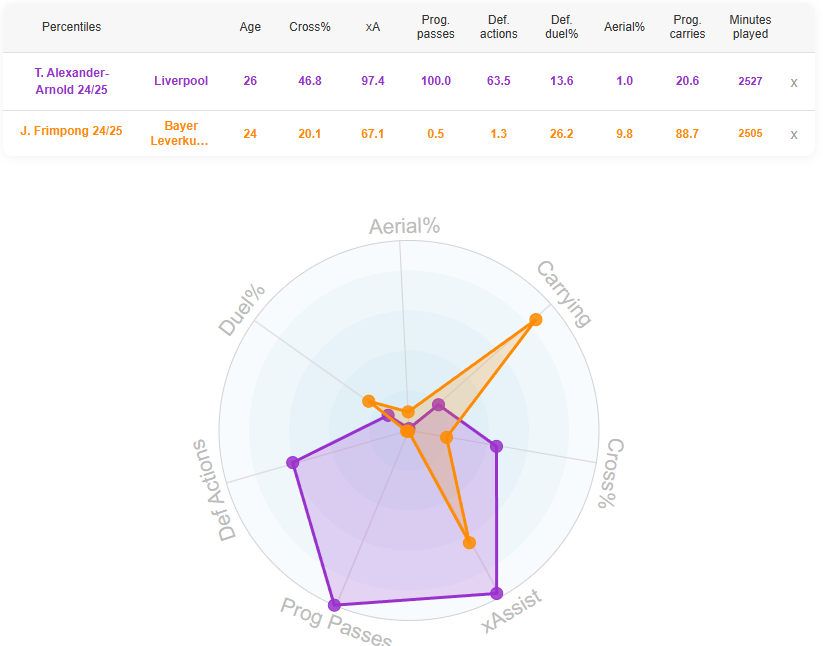
Task: Click purple Prog Passes radar data point
Action: (334, 605)
